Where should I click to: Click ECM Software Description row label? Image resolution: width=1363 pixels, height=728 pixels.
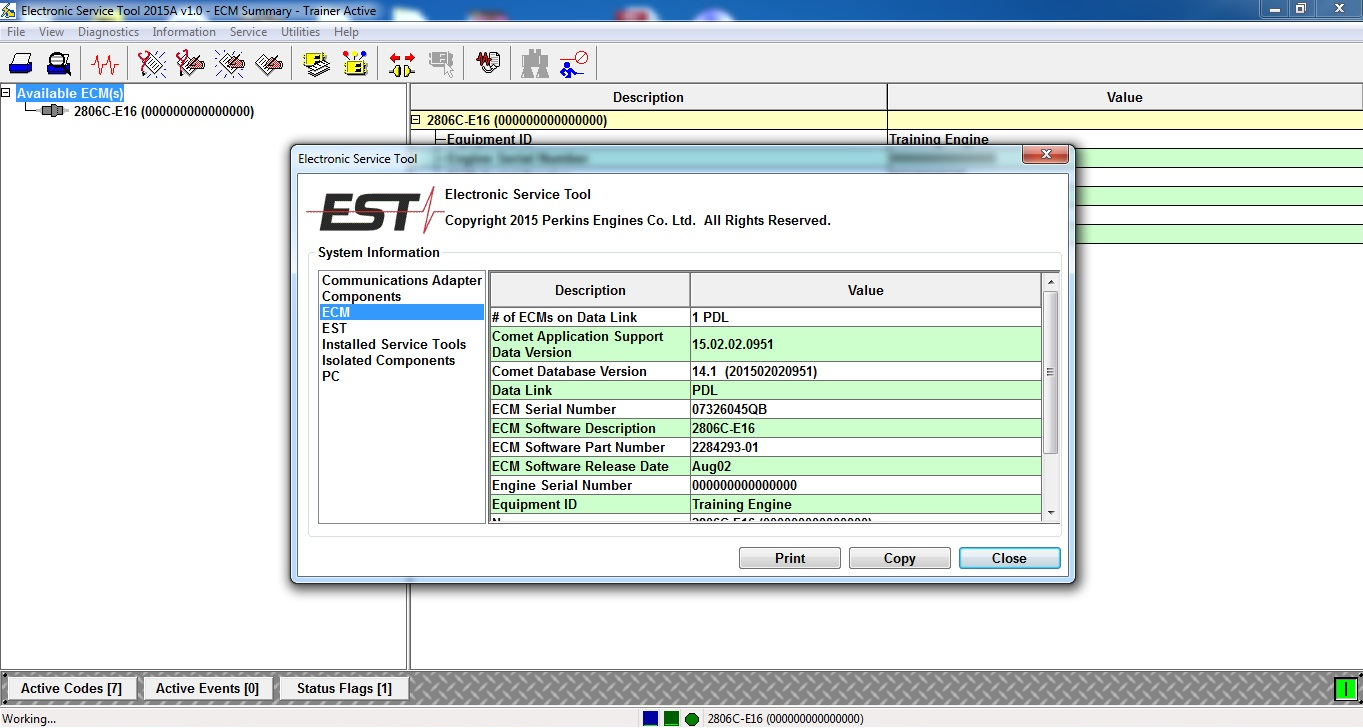pos(590,428)
